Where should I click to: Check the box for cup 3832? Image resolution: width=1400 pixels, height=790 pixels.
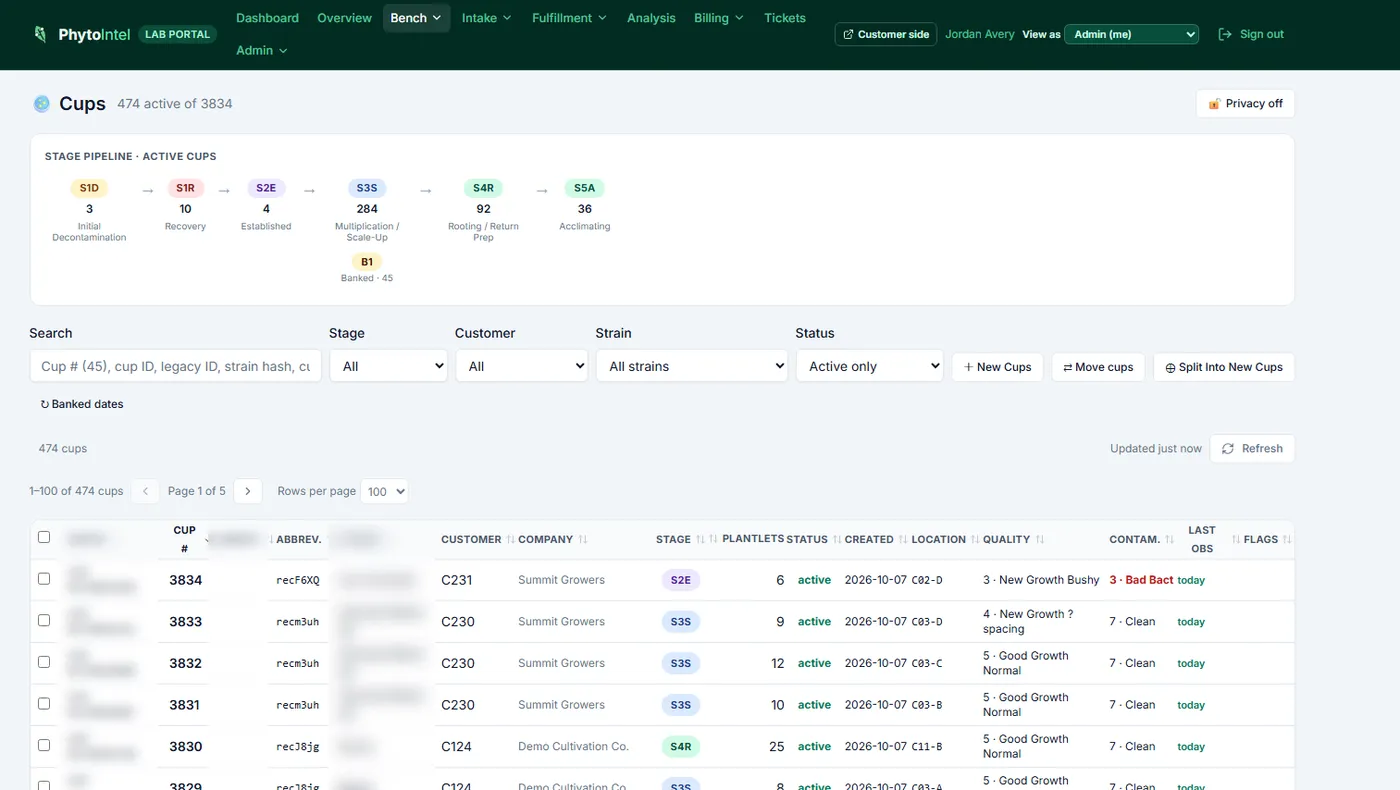coord(44,662)
